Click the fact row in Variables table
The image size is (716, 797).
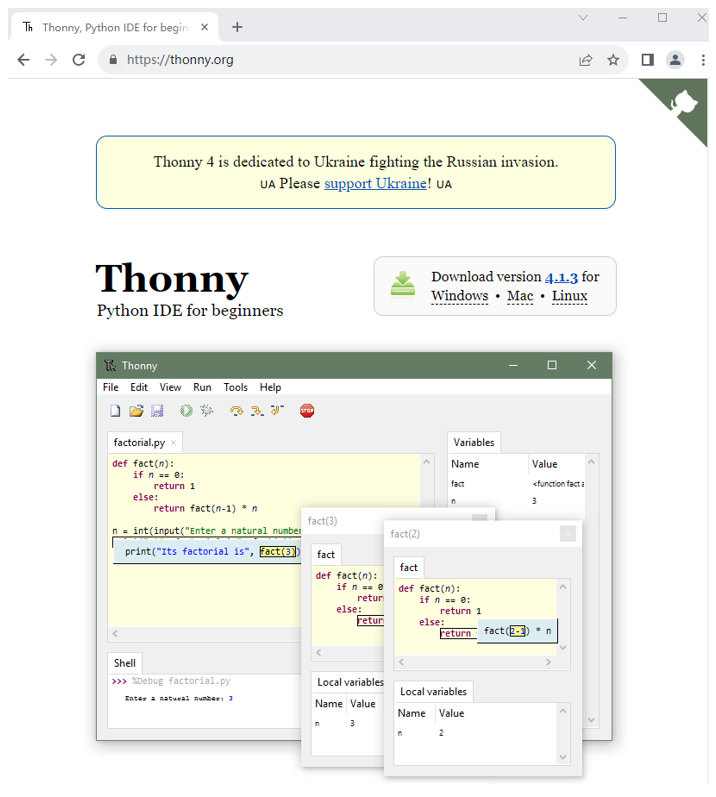[517, 484]
